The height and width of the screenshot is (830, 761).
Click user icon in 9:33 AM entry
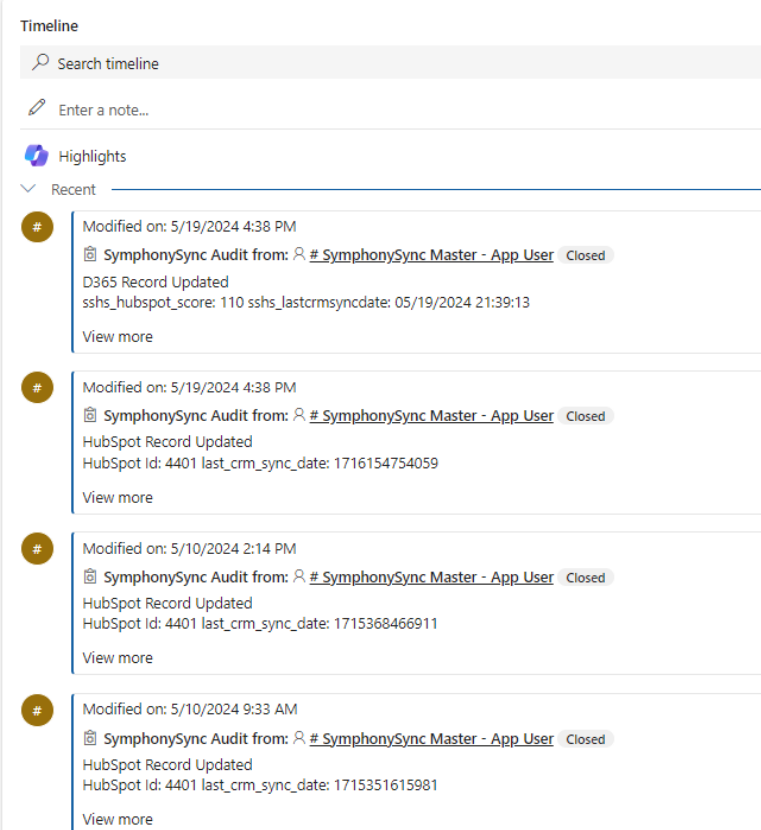299,737
